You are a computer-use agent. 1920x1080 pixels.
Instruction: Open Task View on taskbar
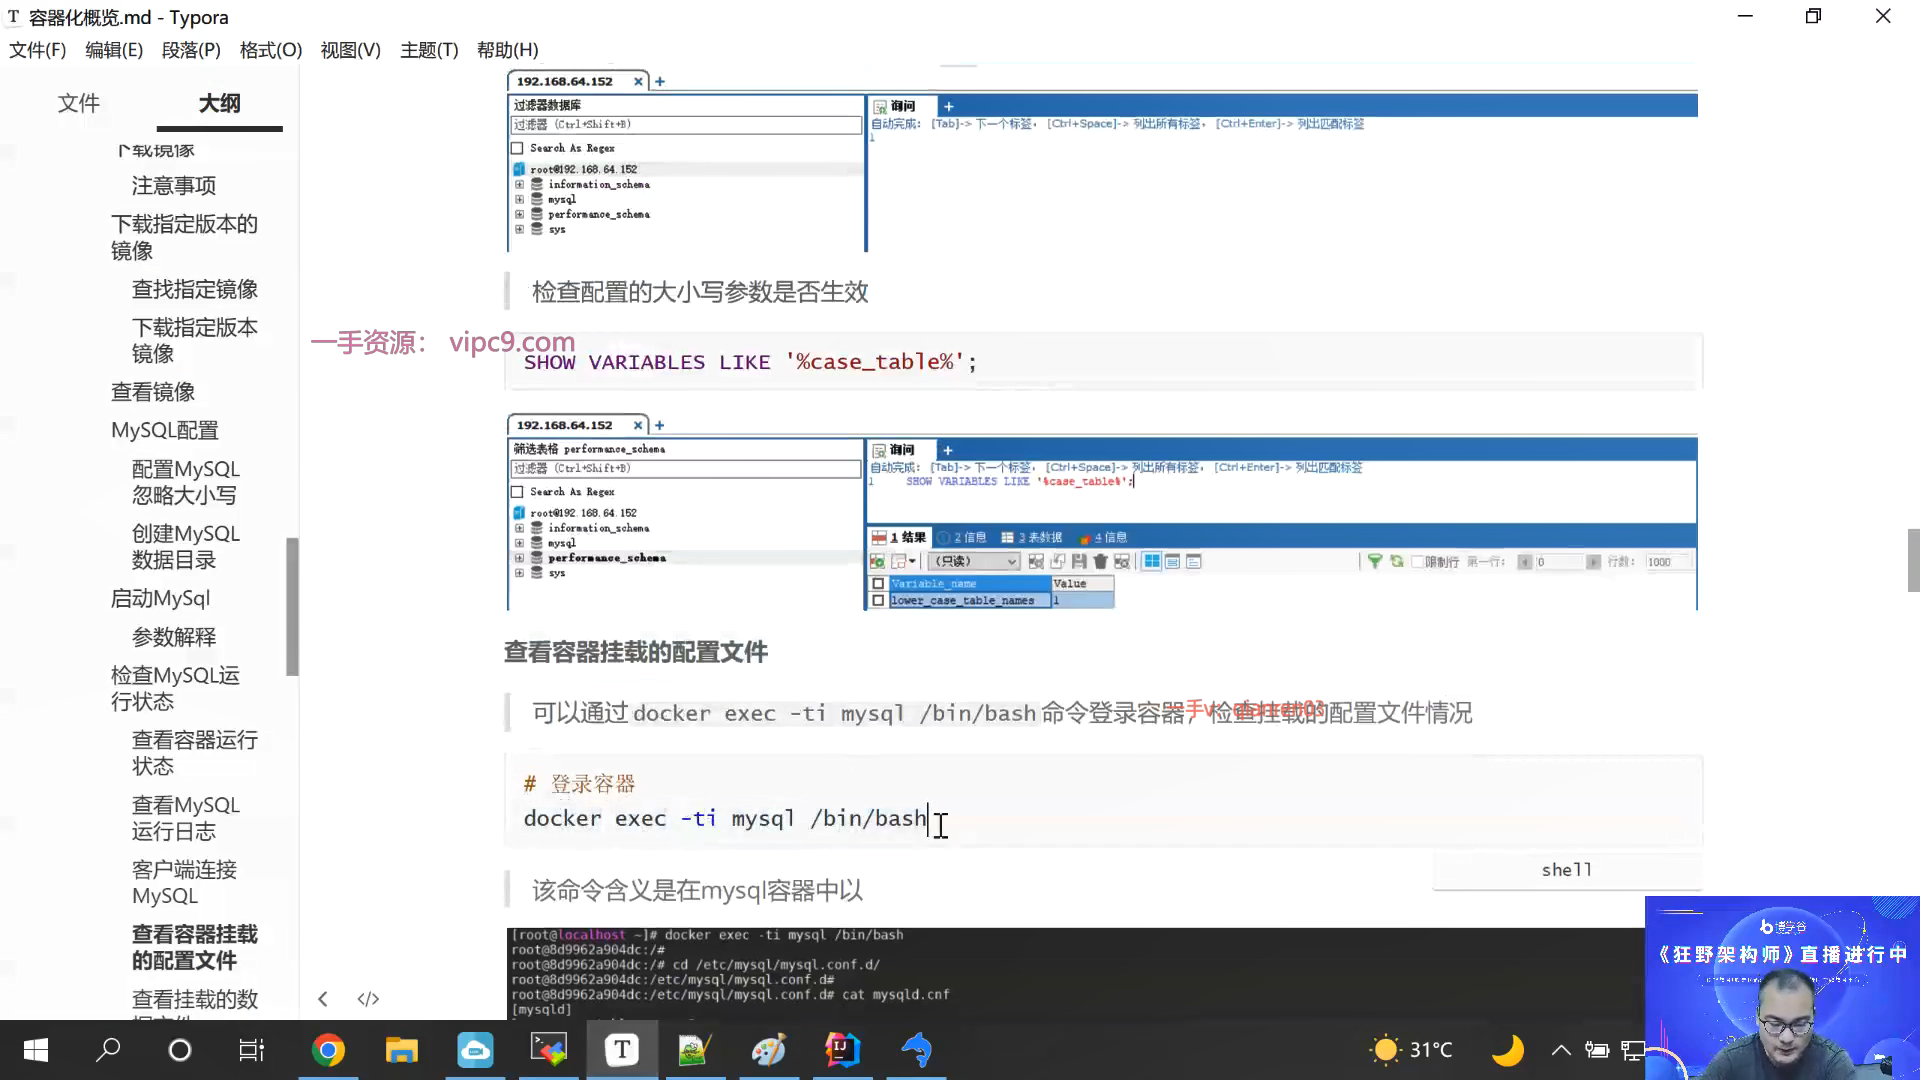pos(251,1050)
